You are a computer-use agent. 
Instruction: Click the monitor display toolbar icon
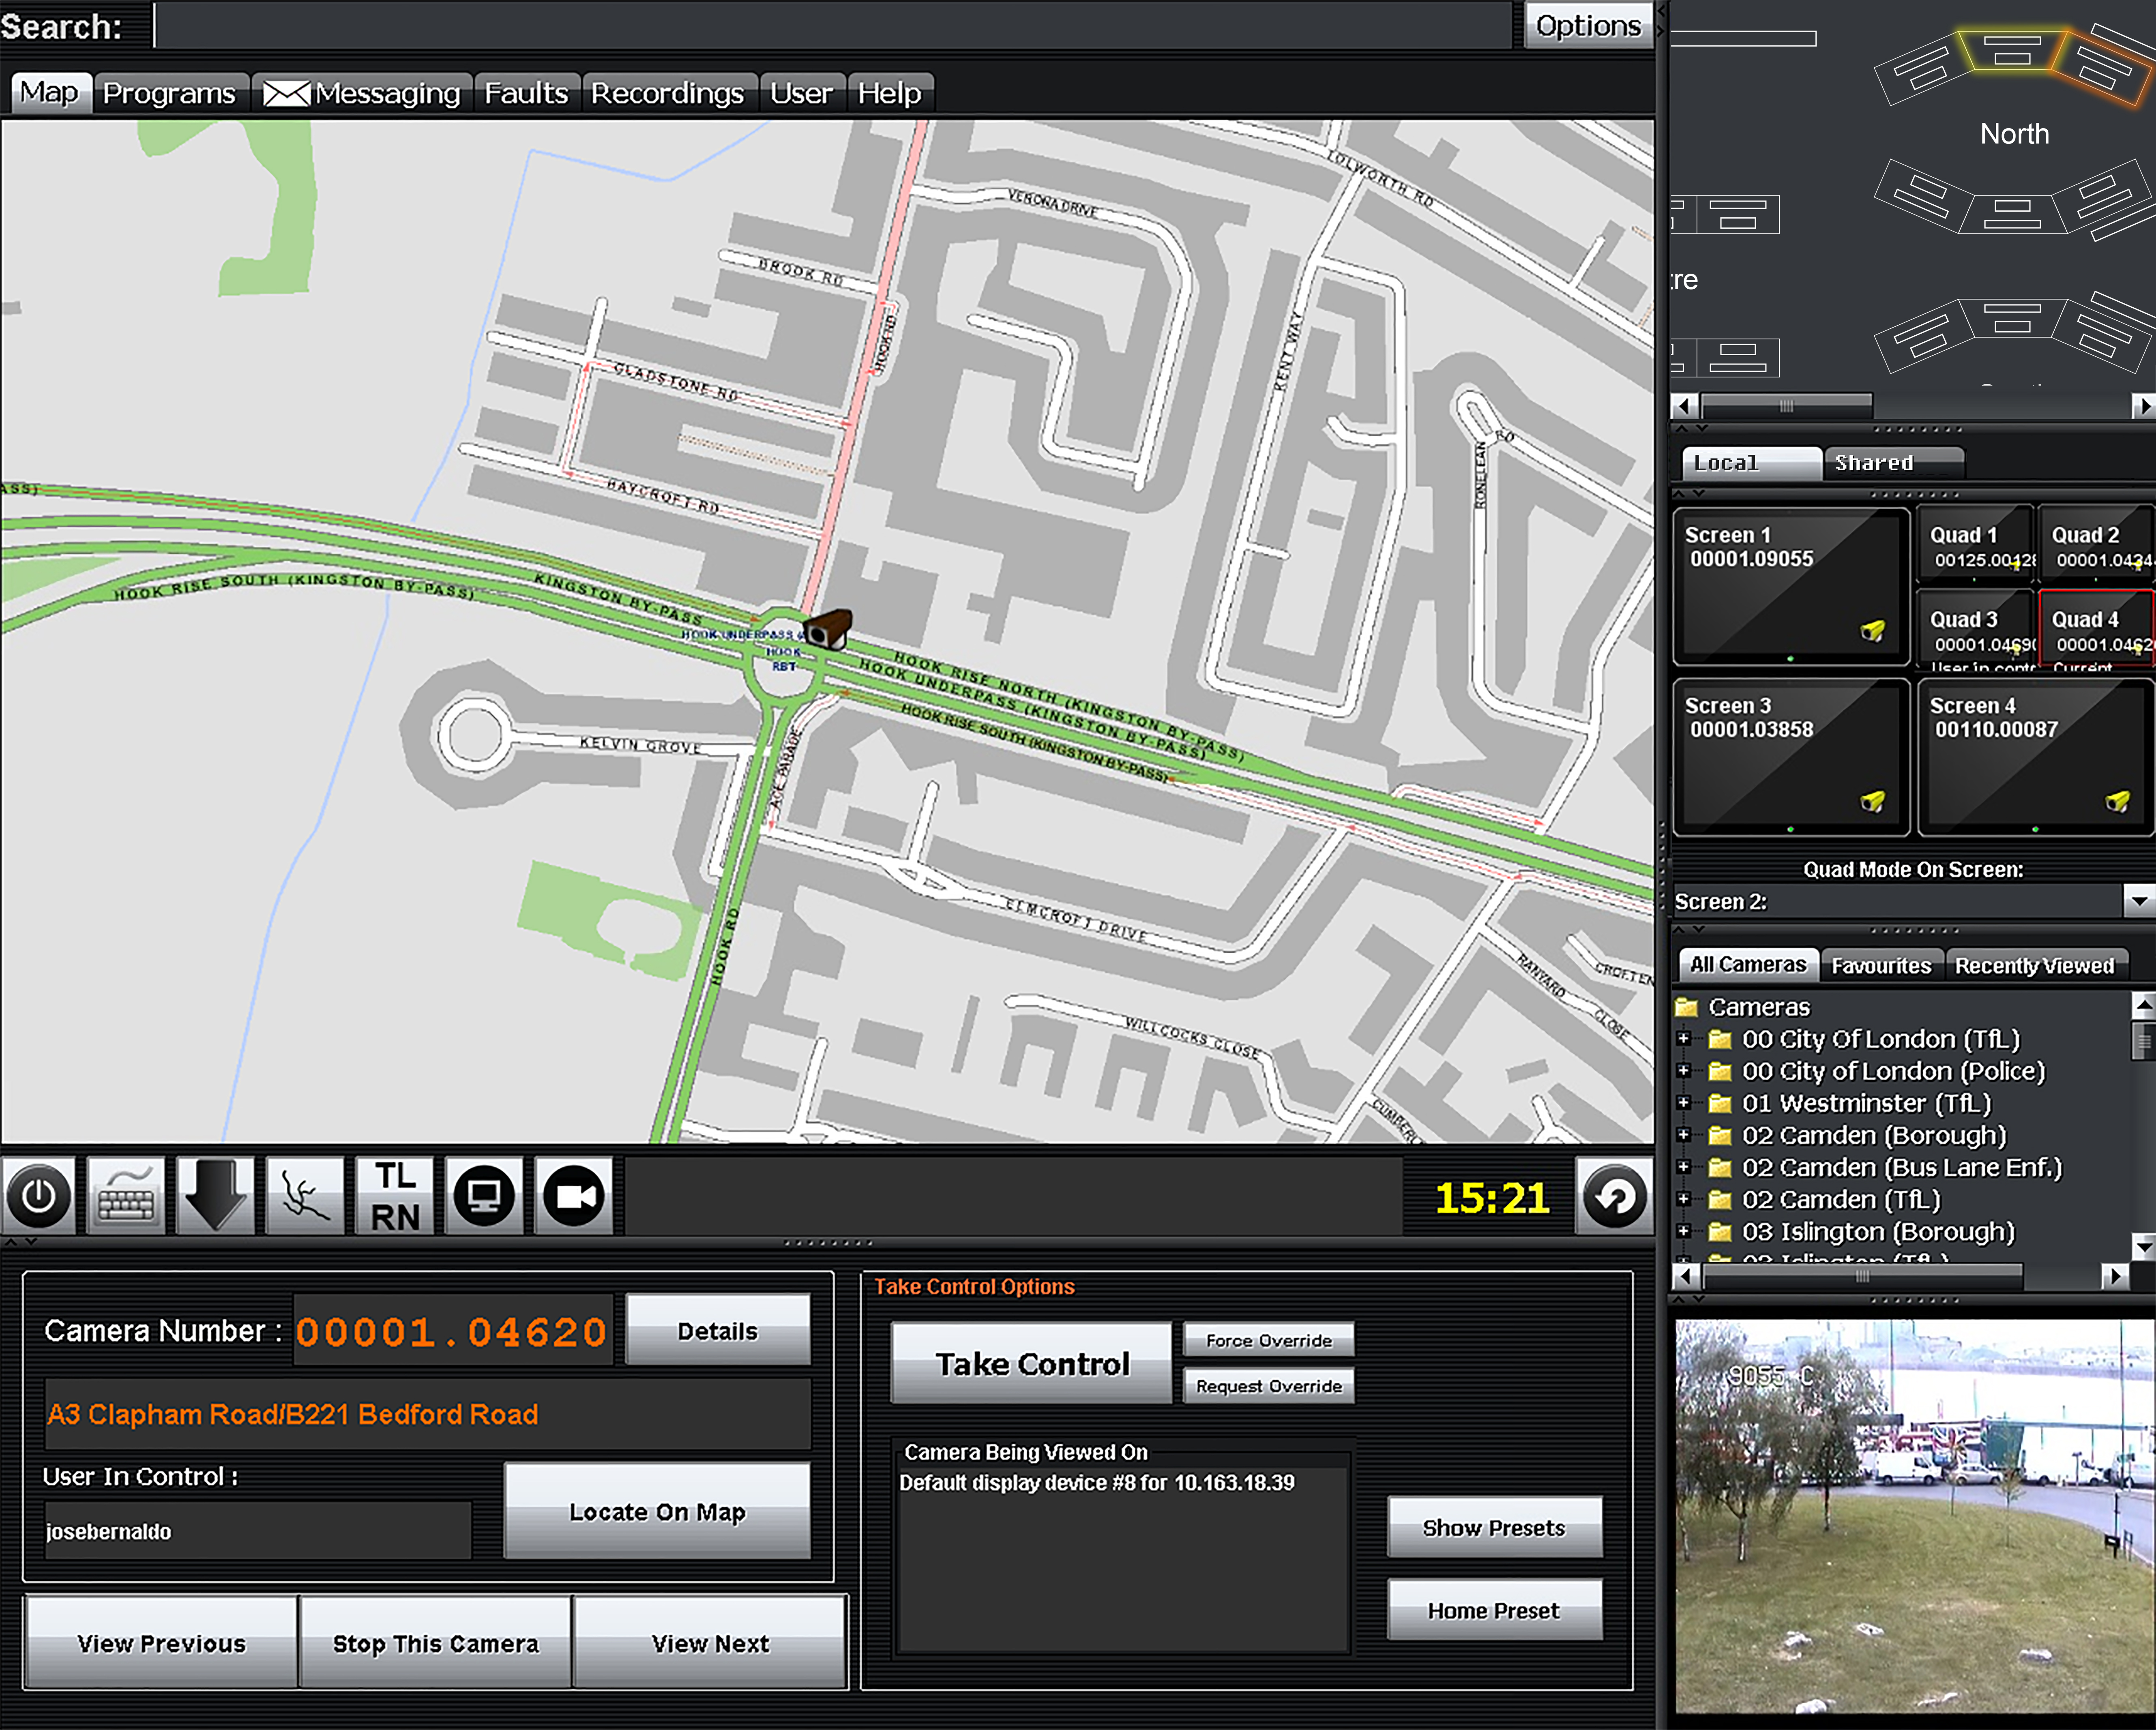coord(484,1196)
